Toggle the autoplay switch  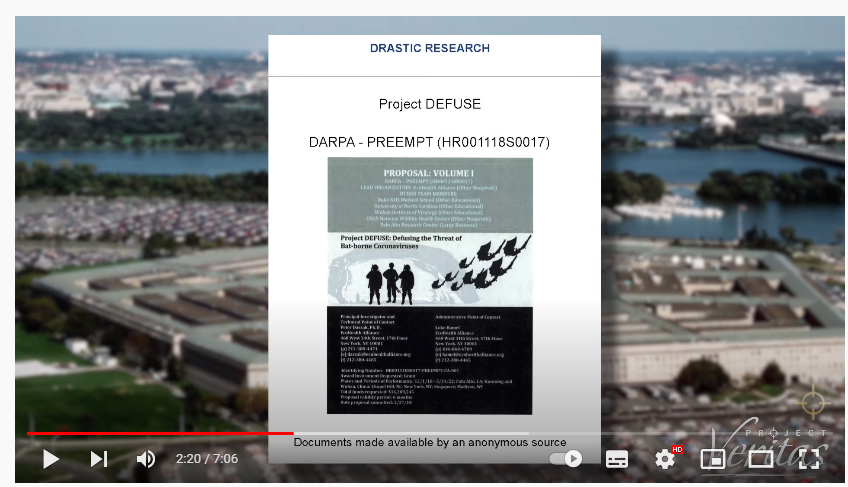566,459
